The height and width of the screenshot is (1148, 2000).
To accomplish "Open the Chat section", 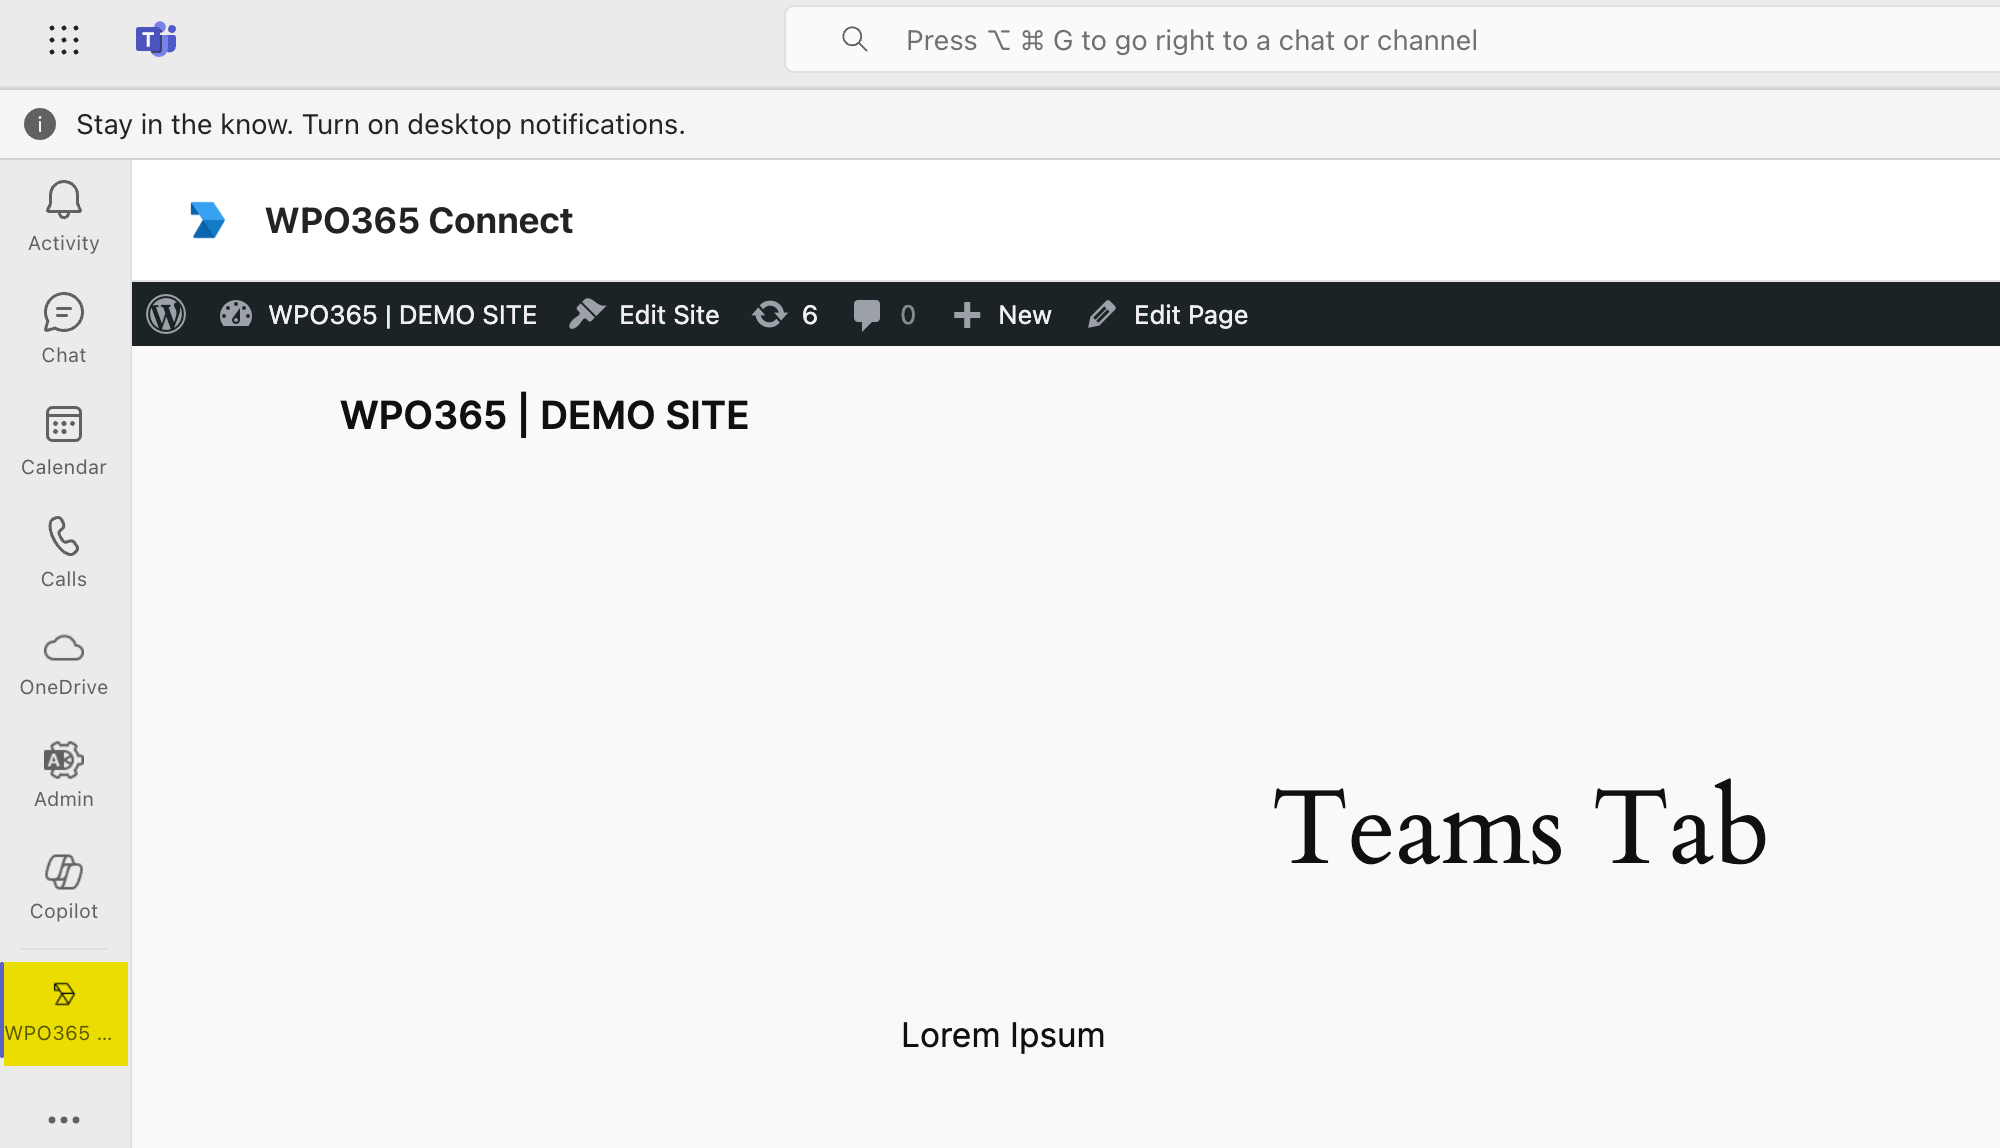I will [x=64, y=328].
